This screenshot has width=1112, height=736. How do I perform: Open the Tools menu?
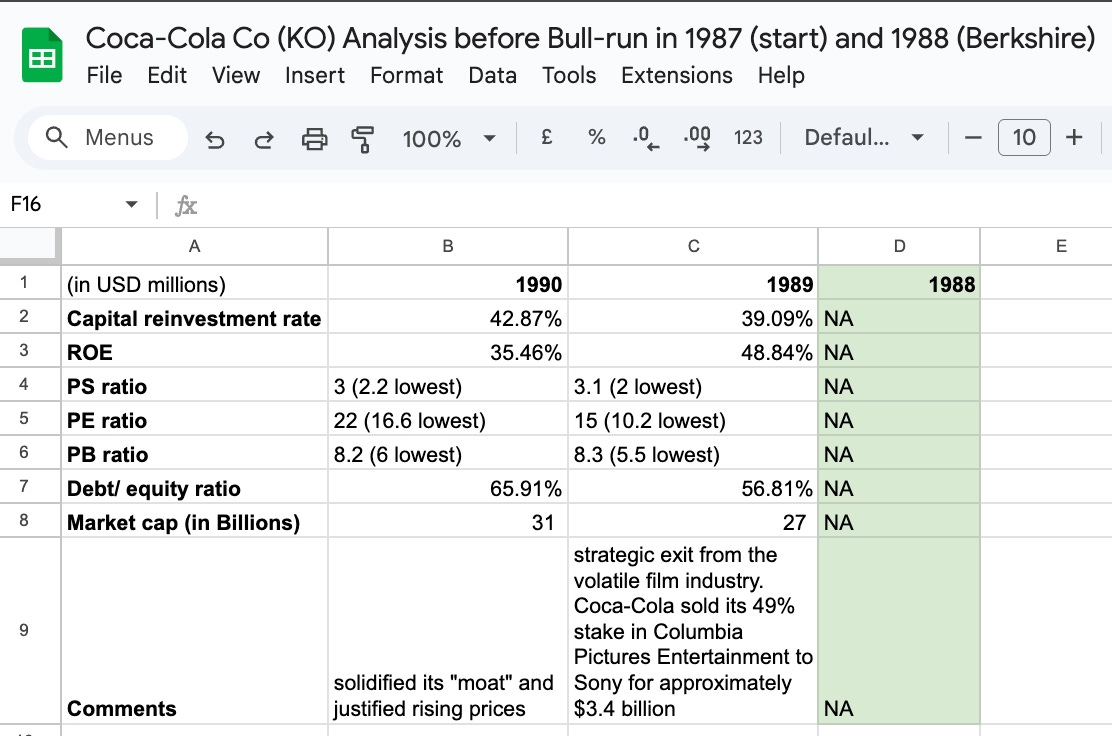pyautogui.click(x=569, y=75)
